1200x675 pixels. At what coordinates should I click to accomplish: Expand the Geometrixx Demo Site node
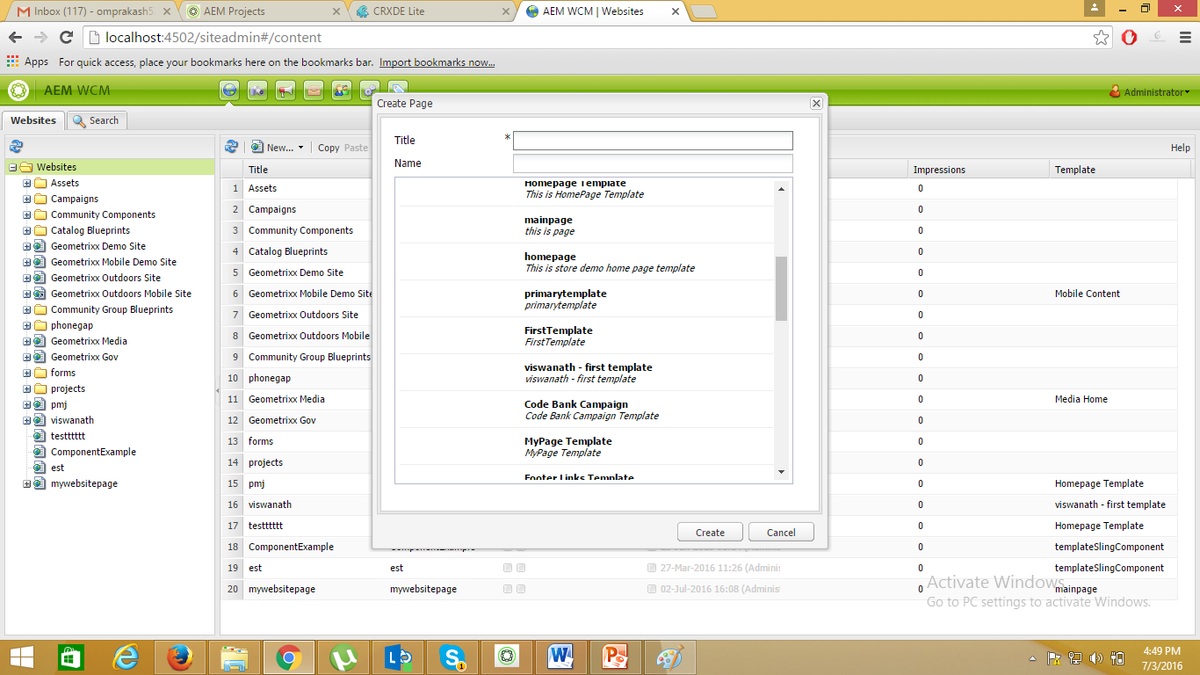27,246
